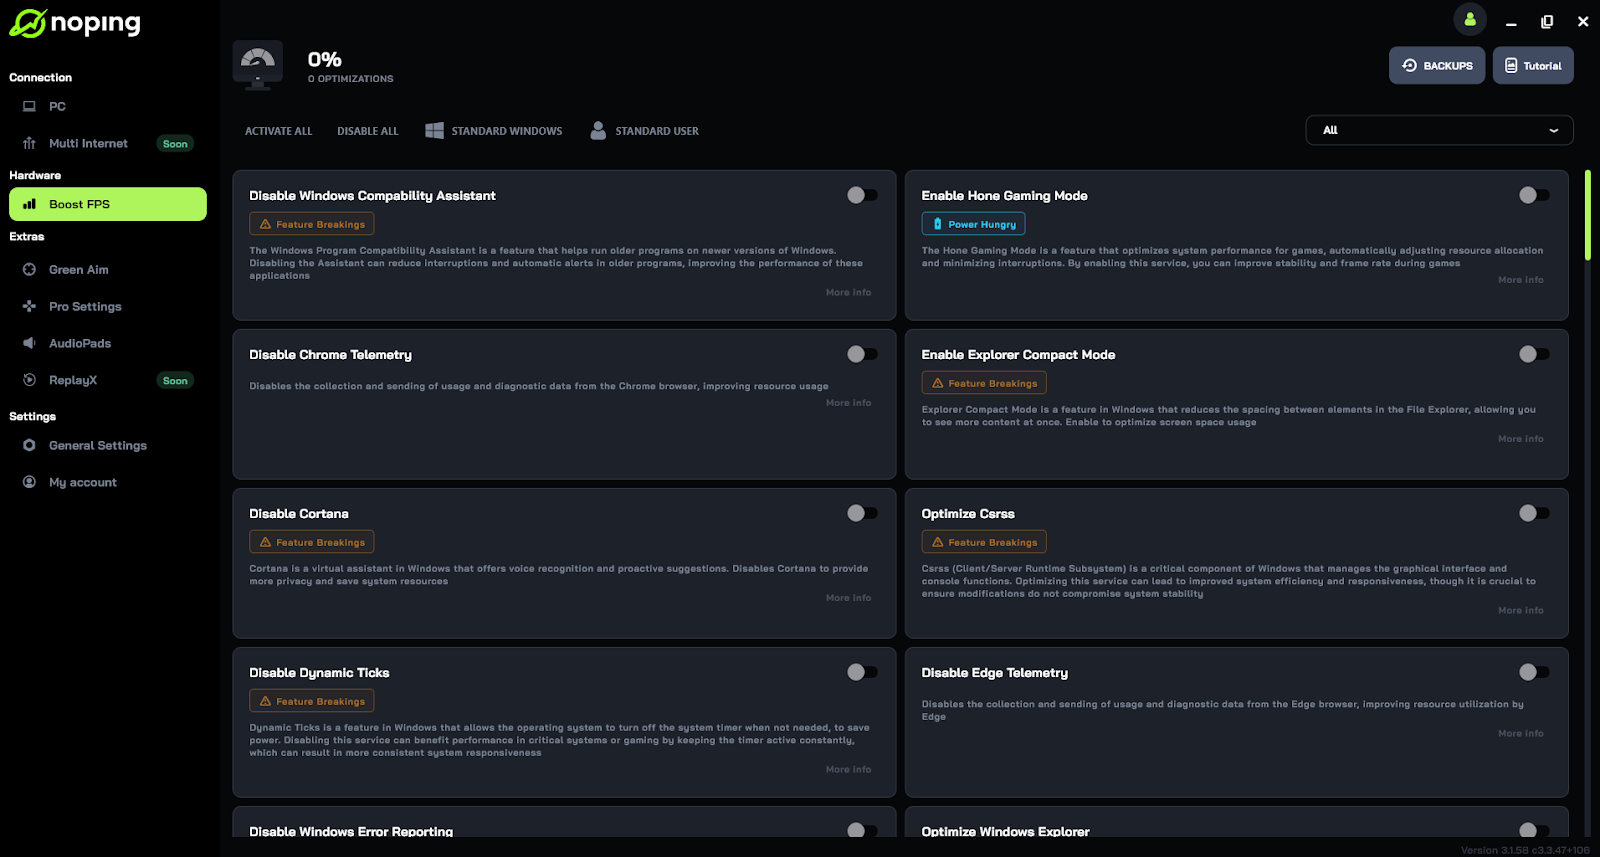Click the 0% optimizations progress readout
Viewport: 1600px width, 857px height.
click(x=350, y=66)
